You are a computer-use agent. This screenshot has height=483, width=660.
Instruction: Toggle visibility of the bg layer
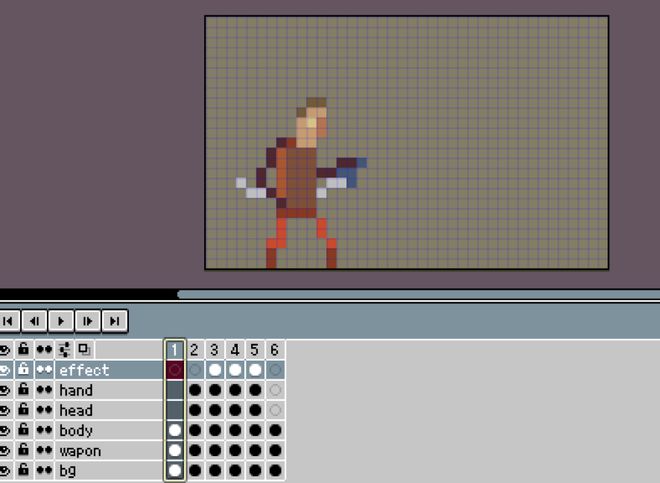point(6,470)
